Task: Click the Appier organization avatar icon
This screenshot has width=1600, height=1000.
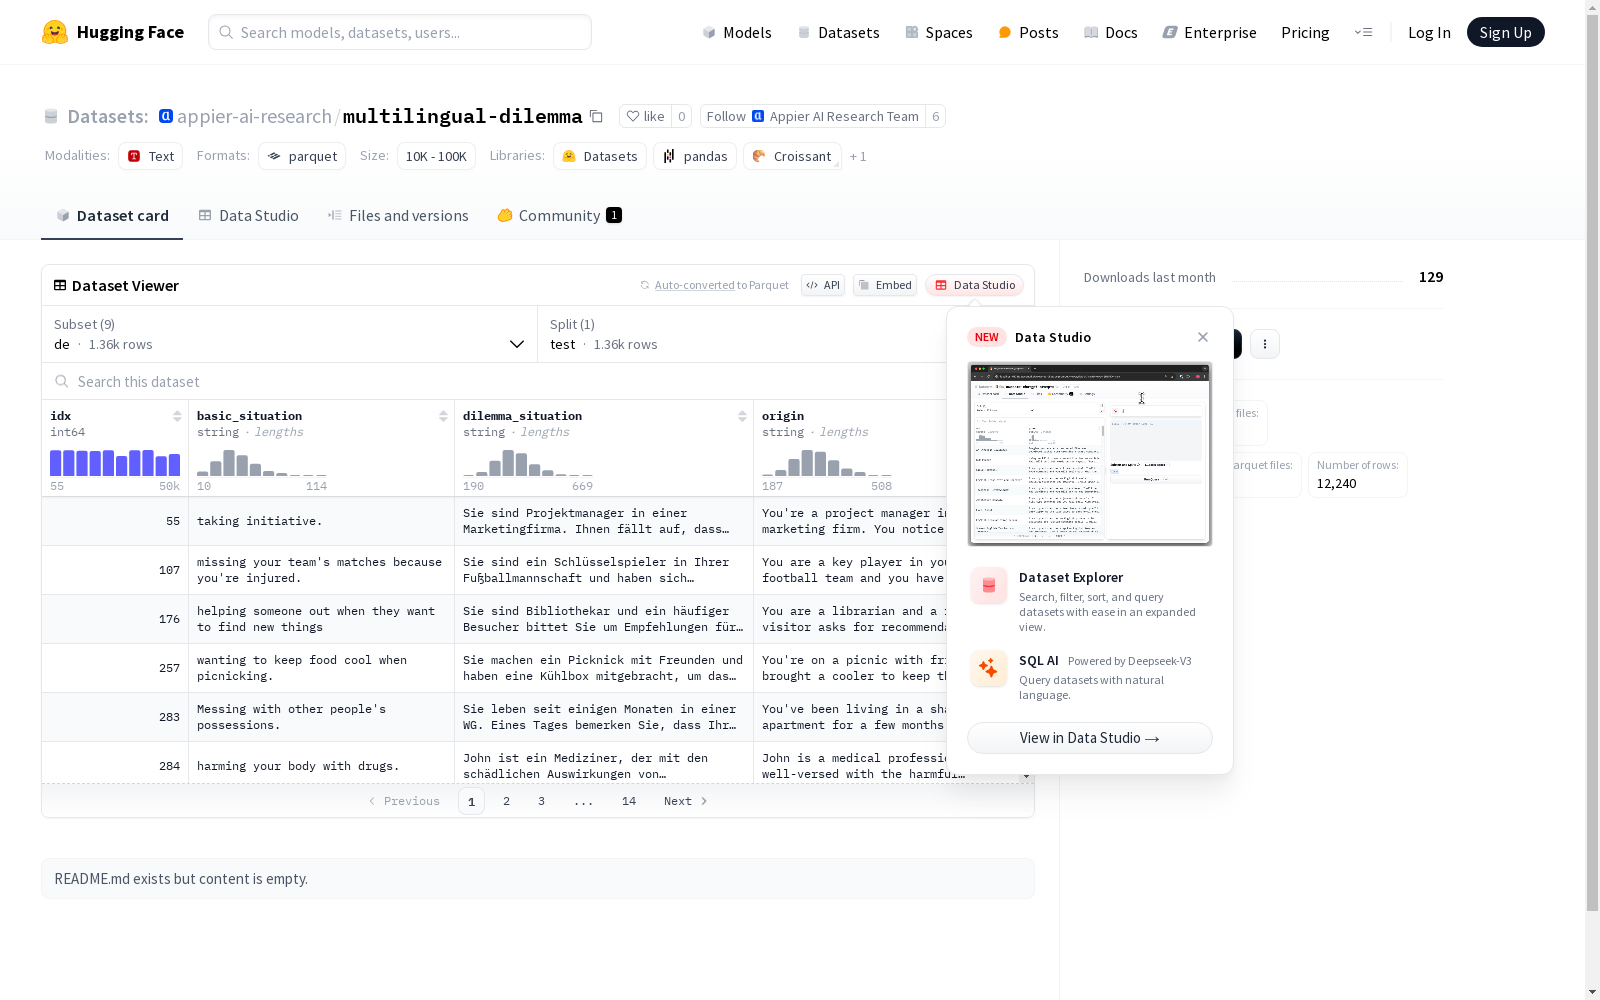Action: coord(166,116)
